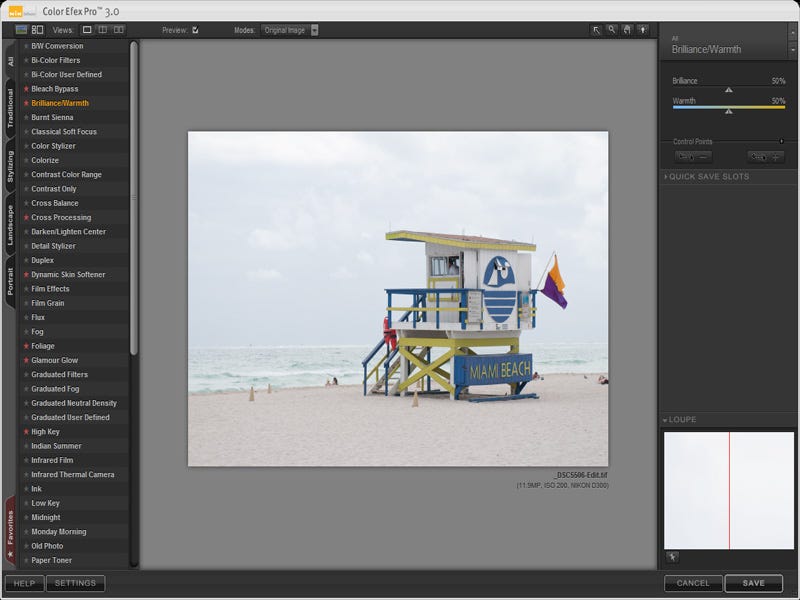The height and width of the screenshot is (600, 800).
Task: Collapse the Loupe section
Action: tap(679, 419)
